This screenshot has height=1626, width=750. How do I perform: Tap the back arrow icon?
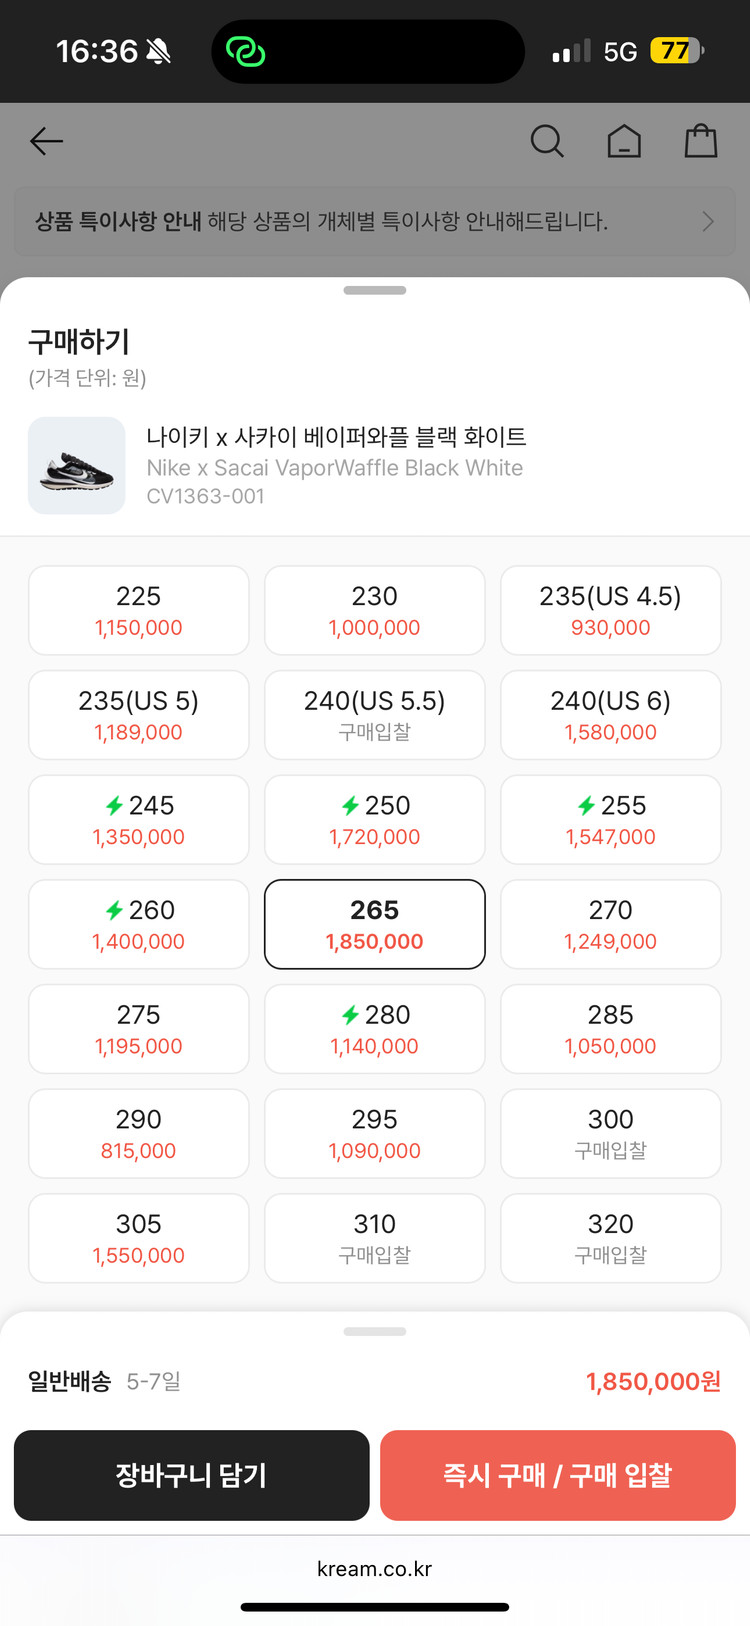(x=47, y=141)
